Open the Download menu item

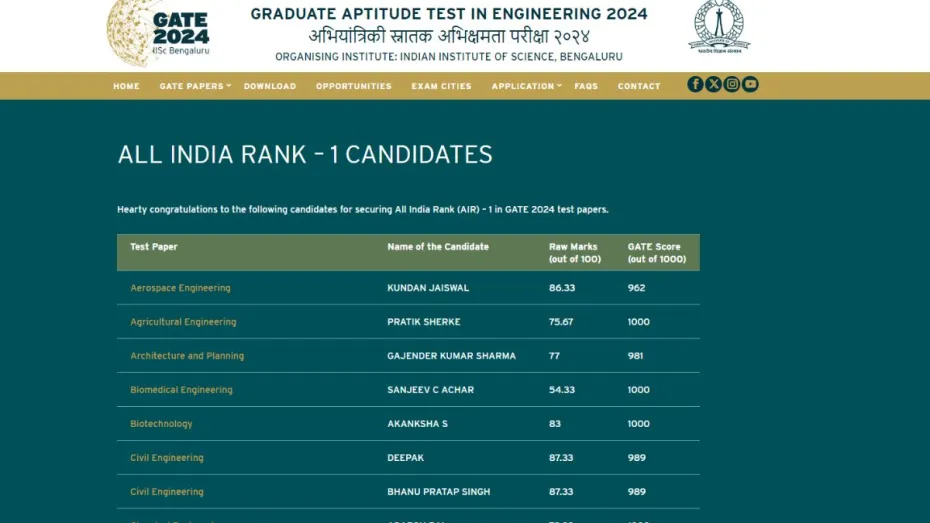tap(270, 87)
